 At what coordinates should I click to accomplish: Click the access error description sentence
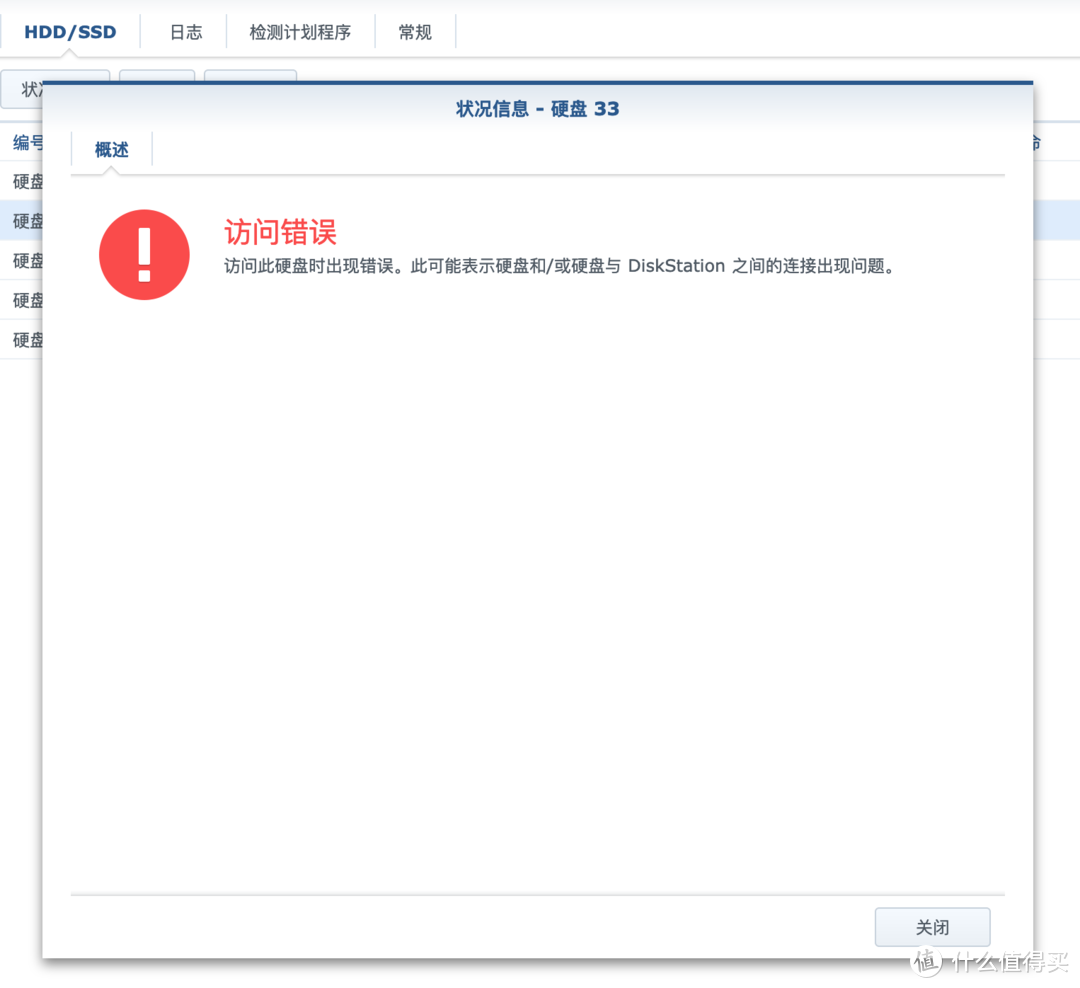[x=559, y=266]
